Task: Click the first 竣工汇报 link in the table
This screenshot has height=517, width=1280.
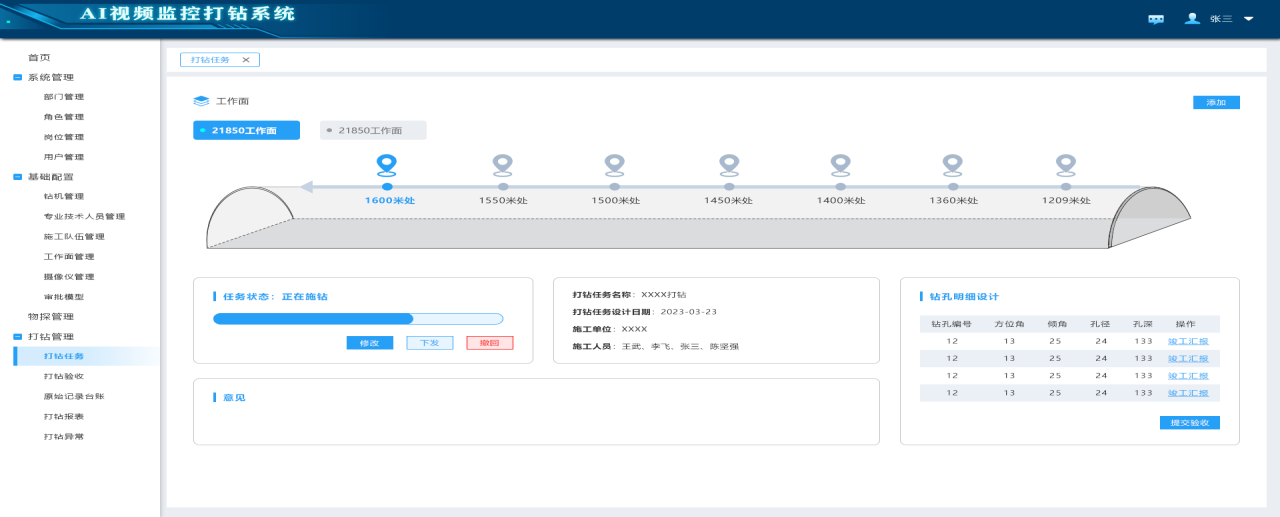Action: (x=1188, y=341)
